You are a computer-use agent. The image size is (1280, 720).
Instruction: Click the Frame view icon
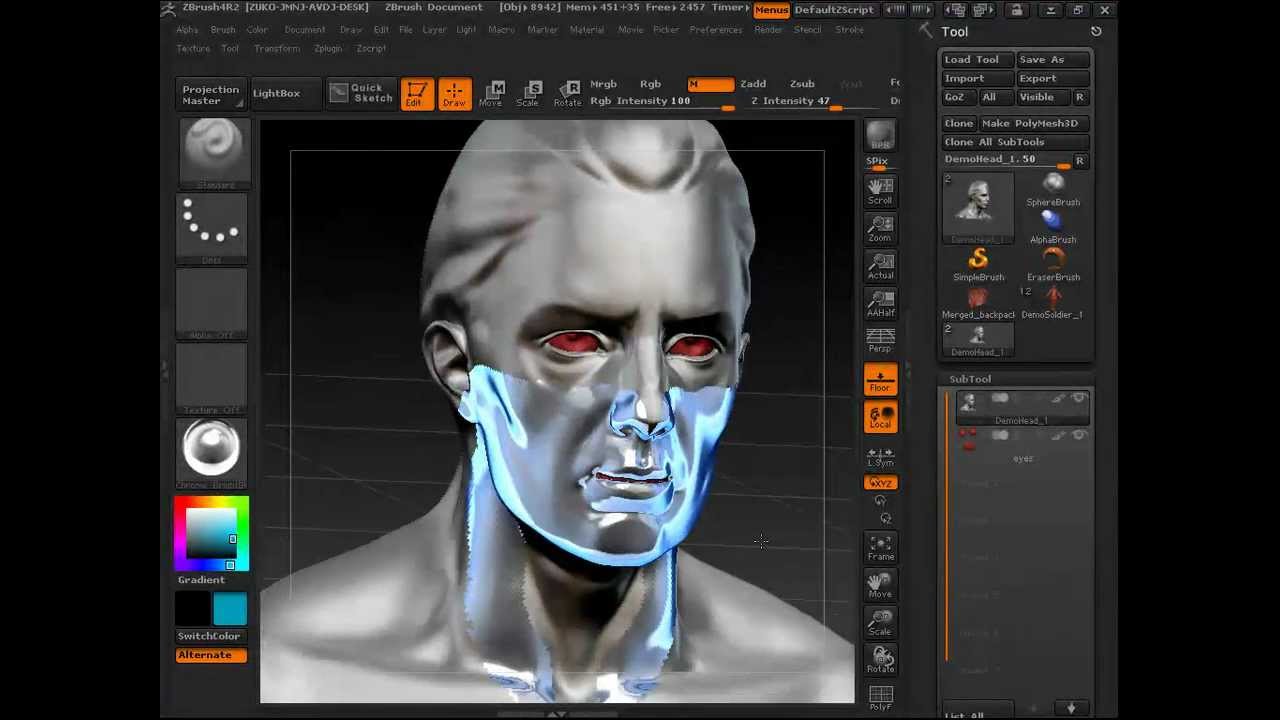point(880,548)
